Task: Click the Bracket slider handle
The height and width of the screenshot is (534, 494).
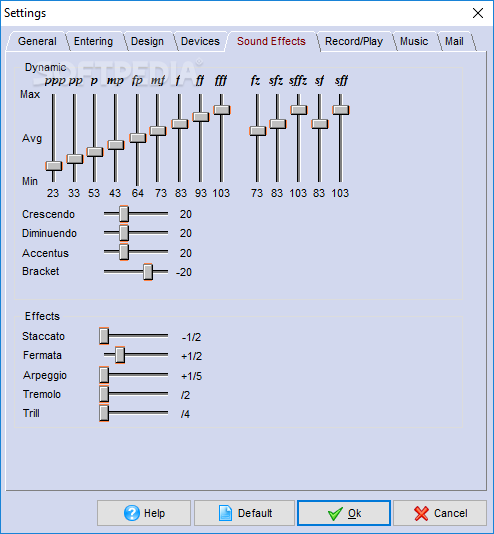Action: click(x=148, y=272)
